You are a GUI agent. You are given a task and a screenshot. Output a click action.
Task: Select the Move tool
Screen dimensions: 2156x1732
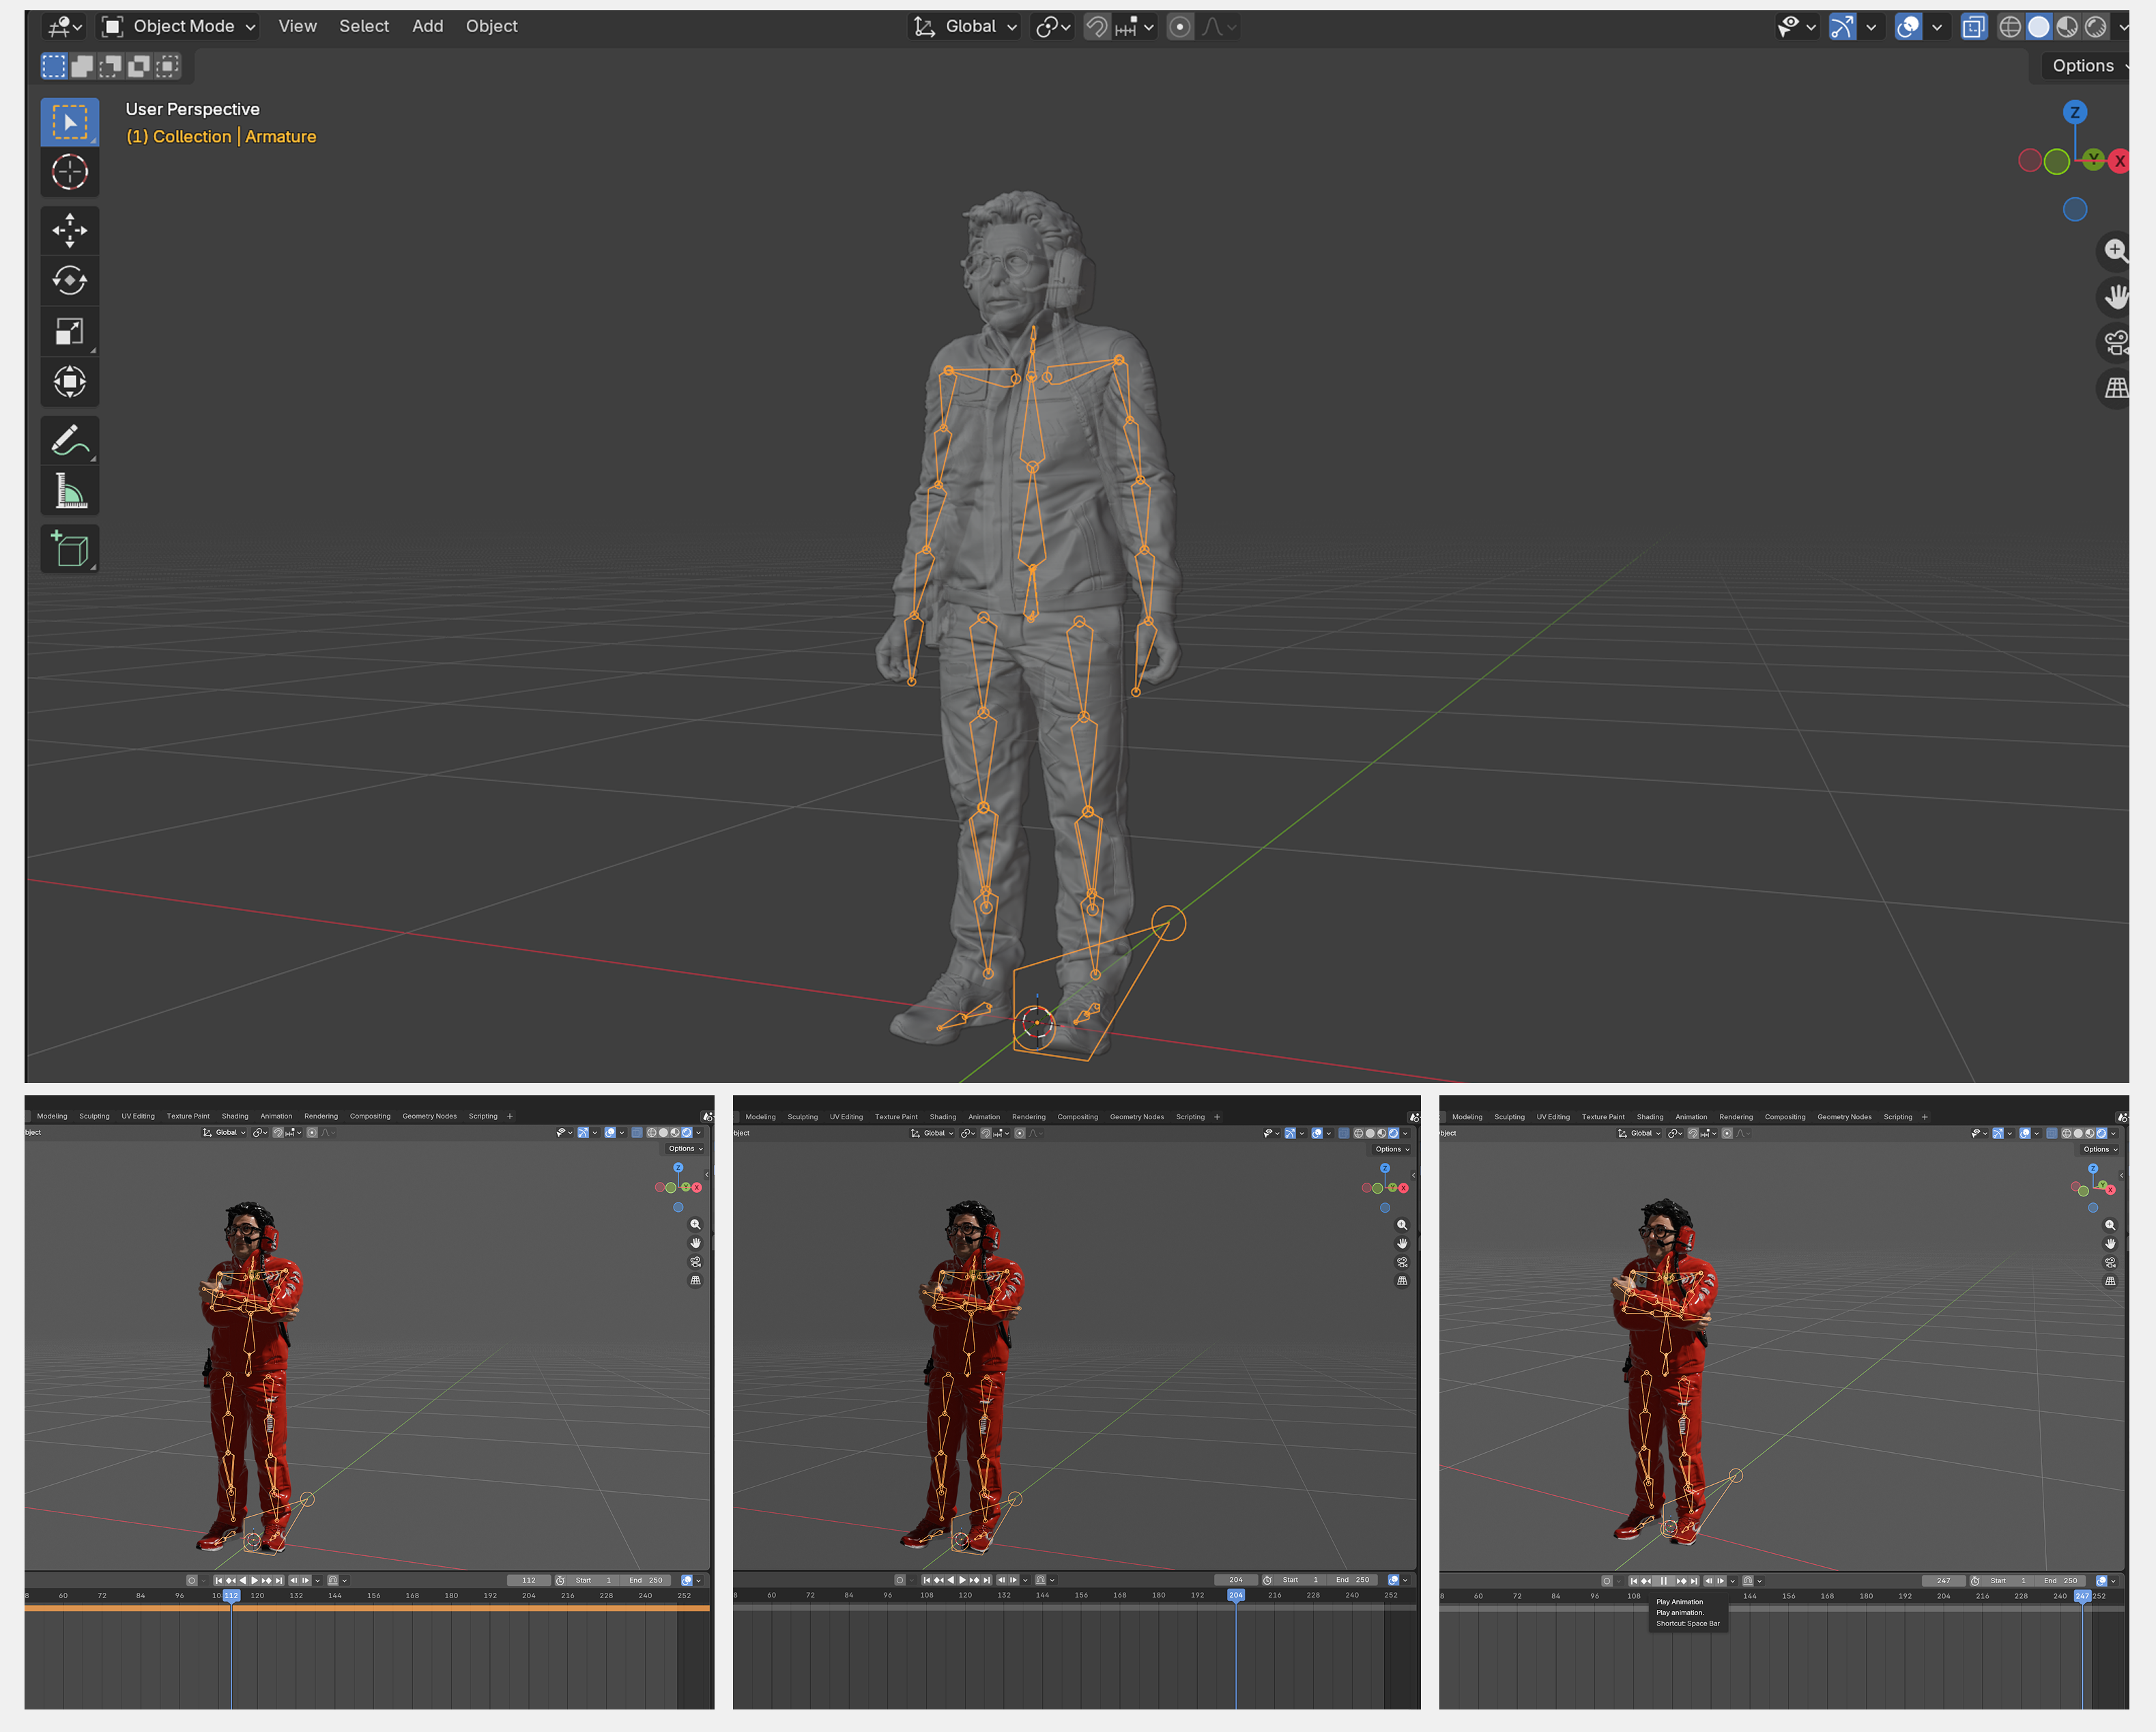69,230
